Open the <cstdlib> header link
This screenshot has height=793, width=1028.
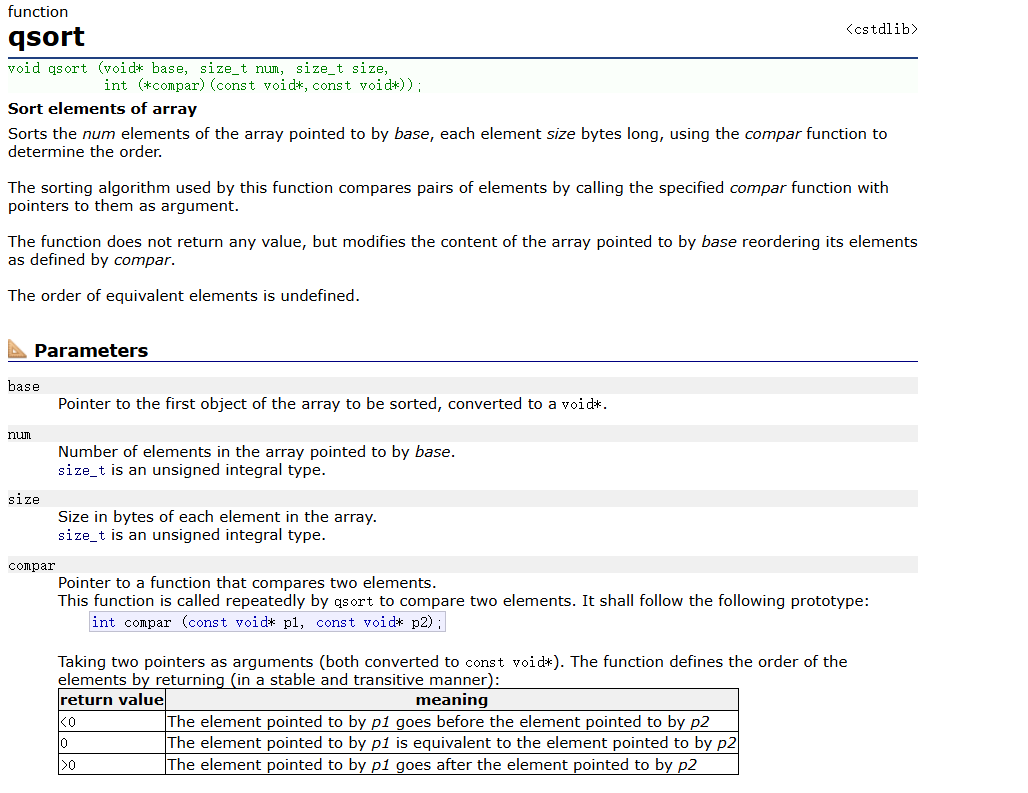[x=881, y=29]
